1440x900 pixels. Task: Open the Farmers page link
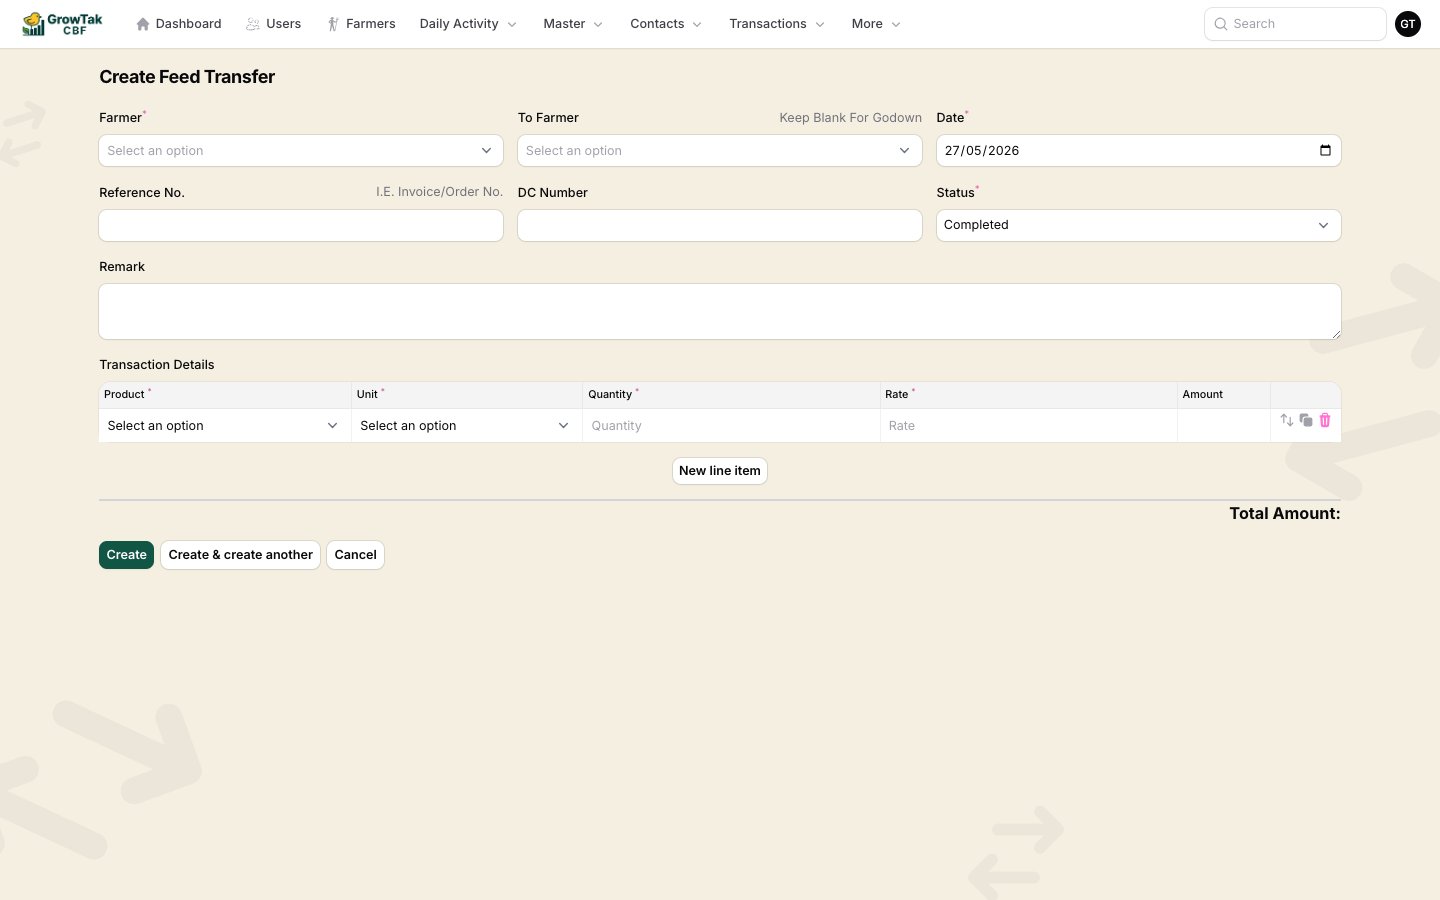point(362,24)
